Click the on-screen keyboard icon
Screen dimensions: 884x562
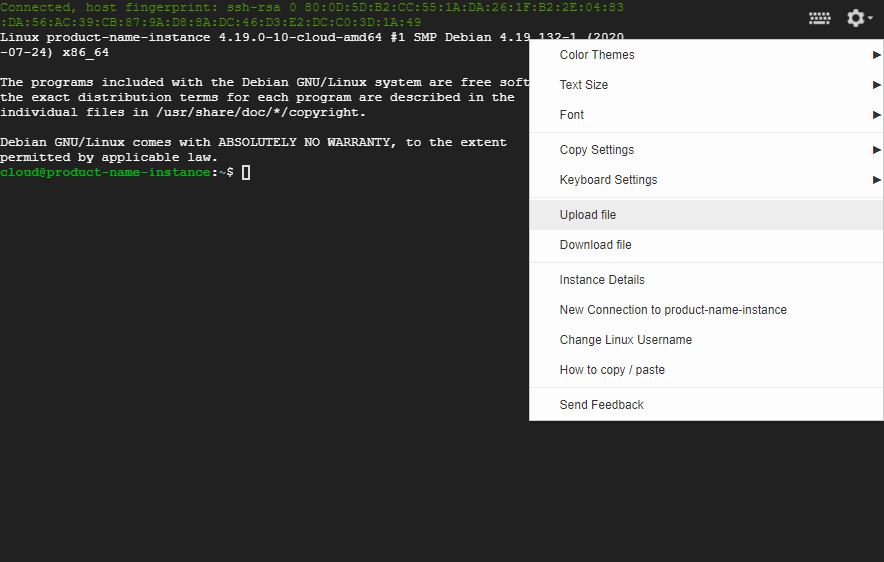click(820, 18)
